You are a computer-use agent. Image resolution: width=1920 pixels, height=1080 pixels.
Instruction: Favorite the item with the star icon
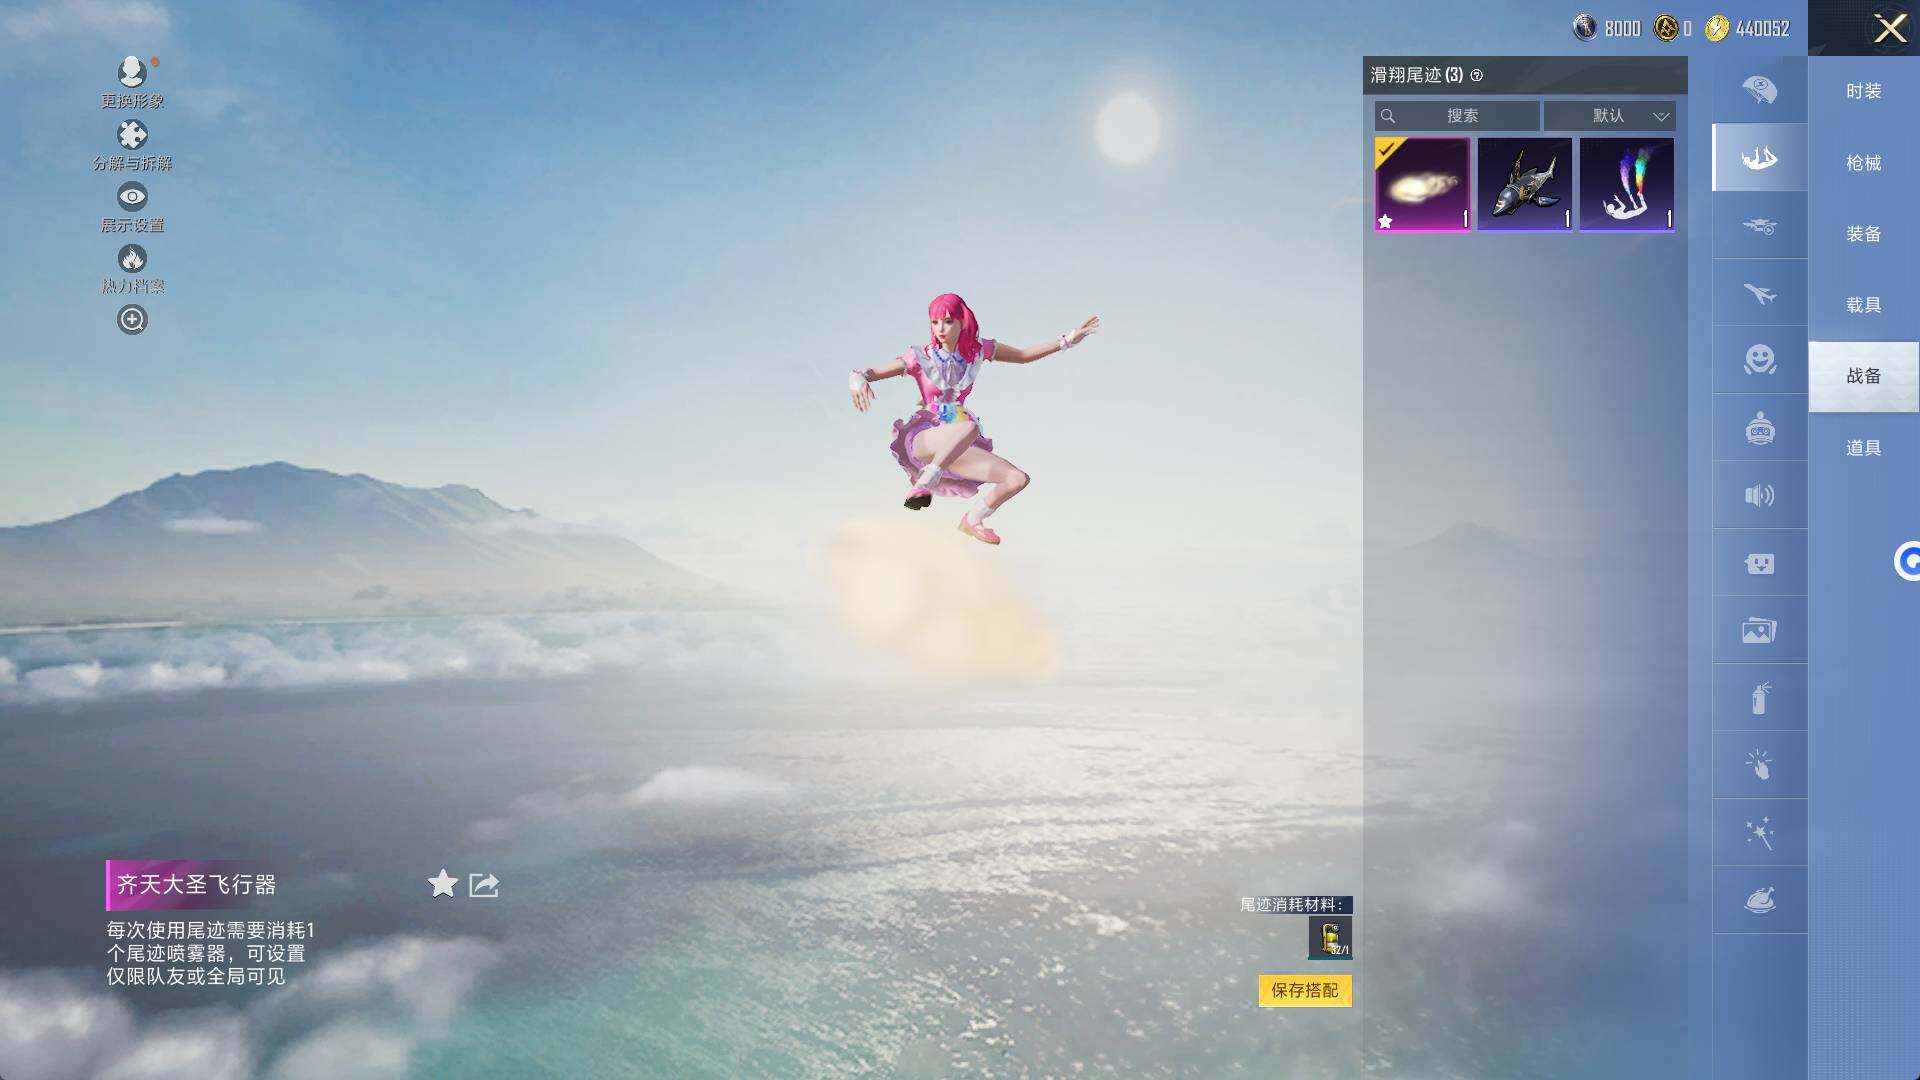click(x=442, y=884)
